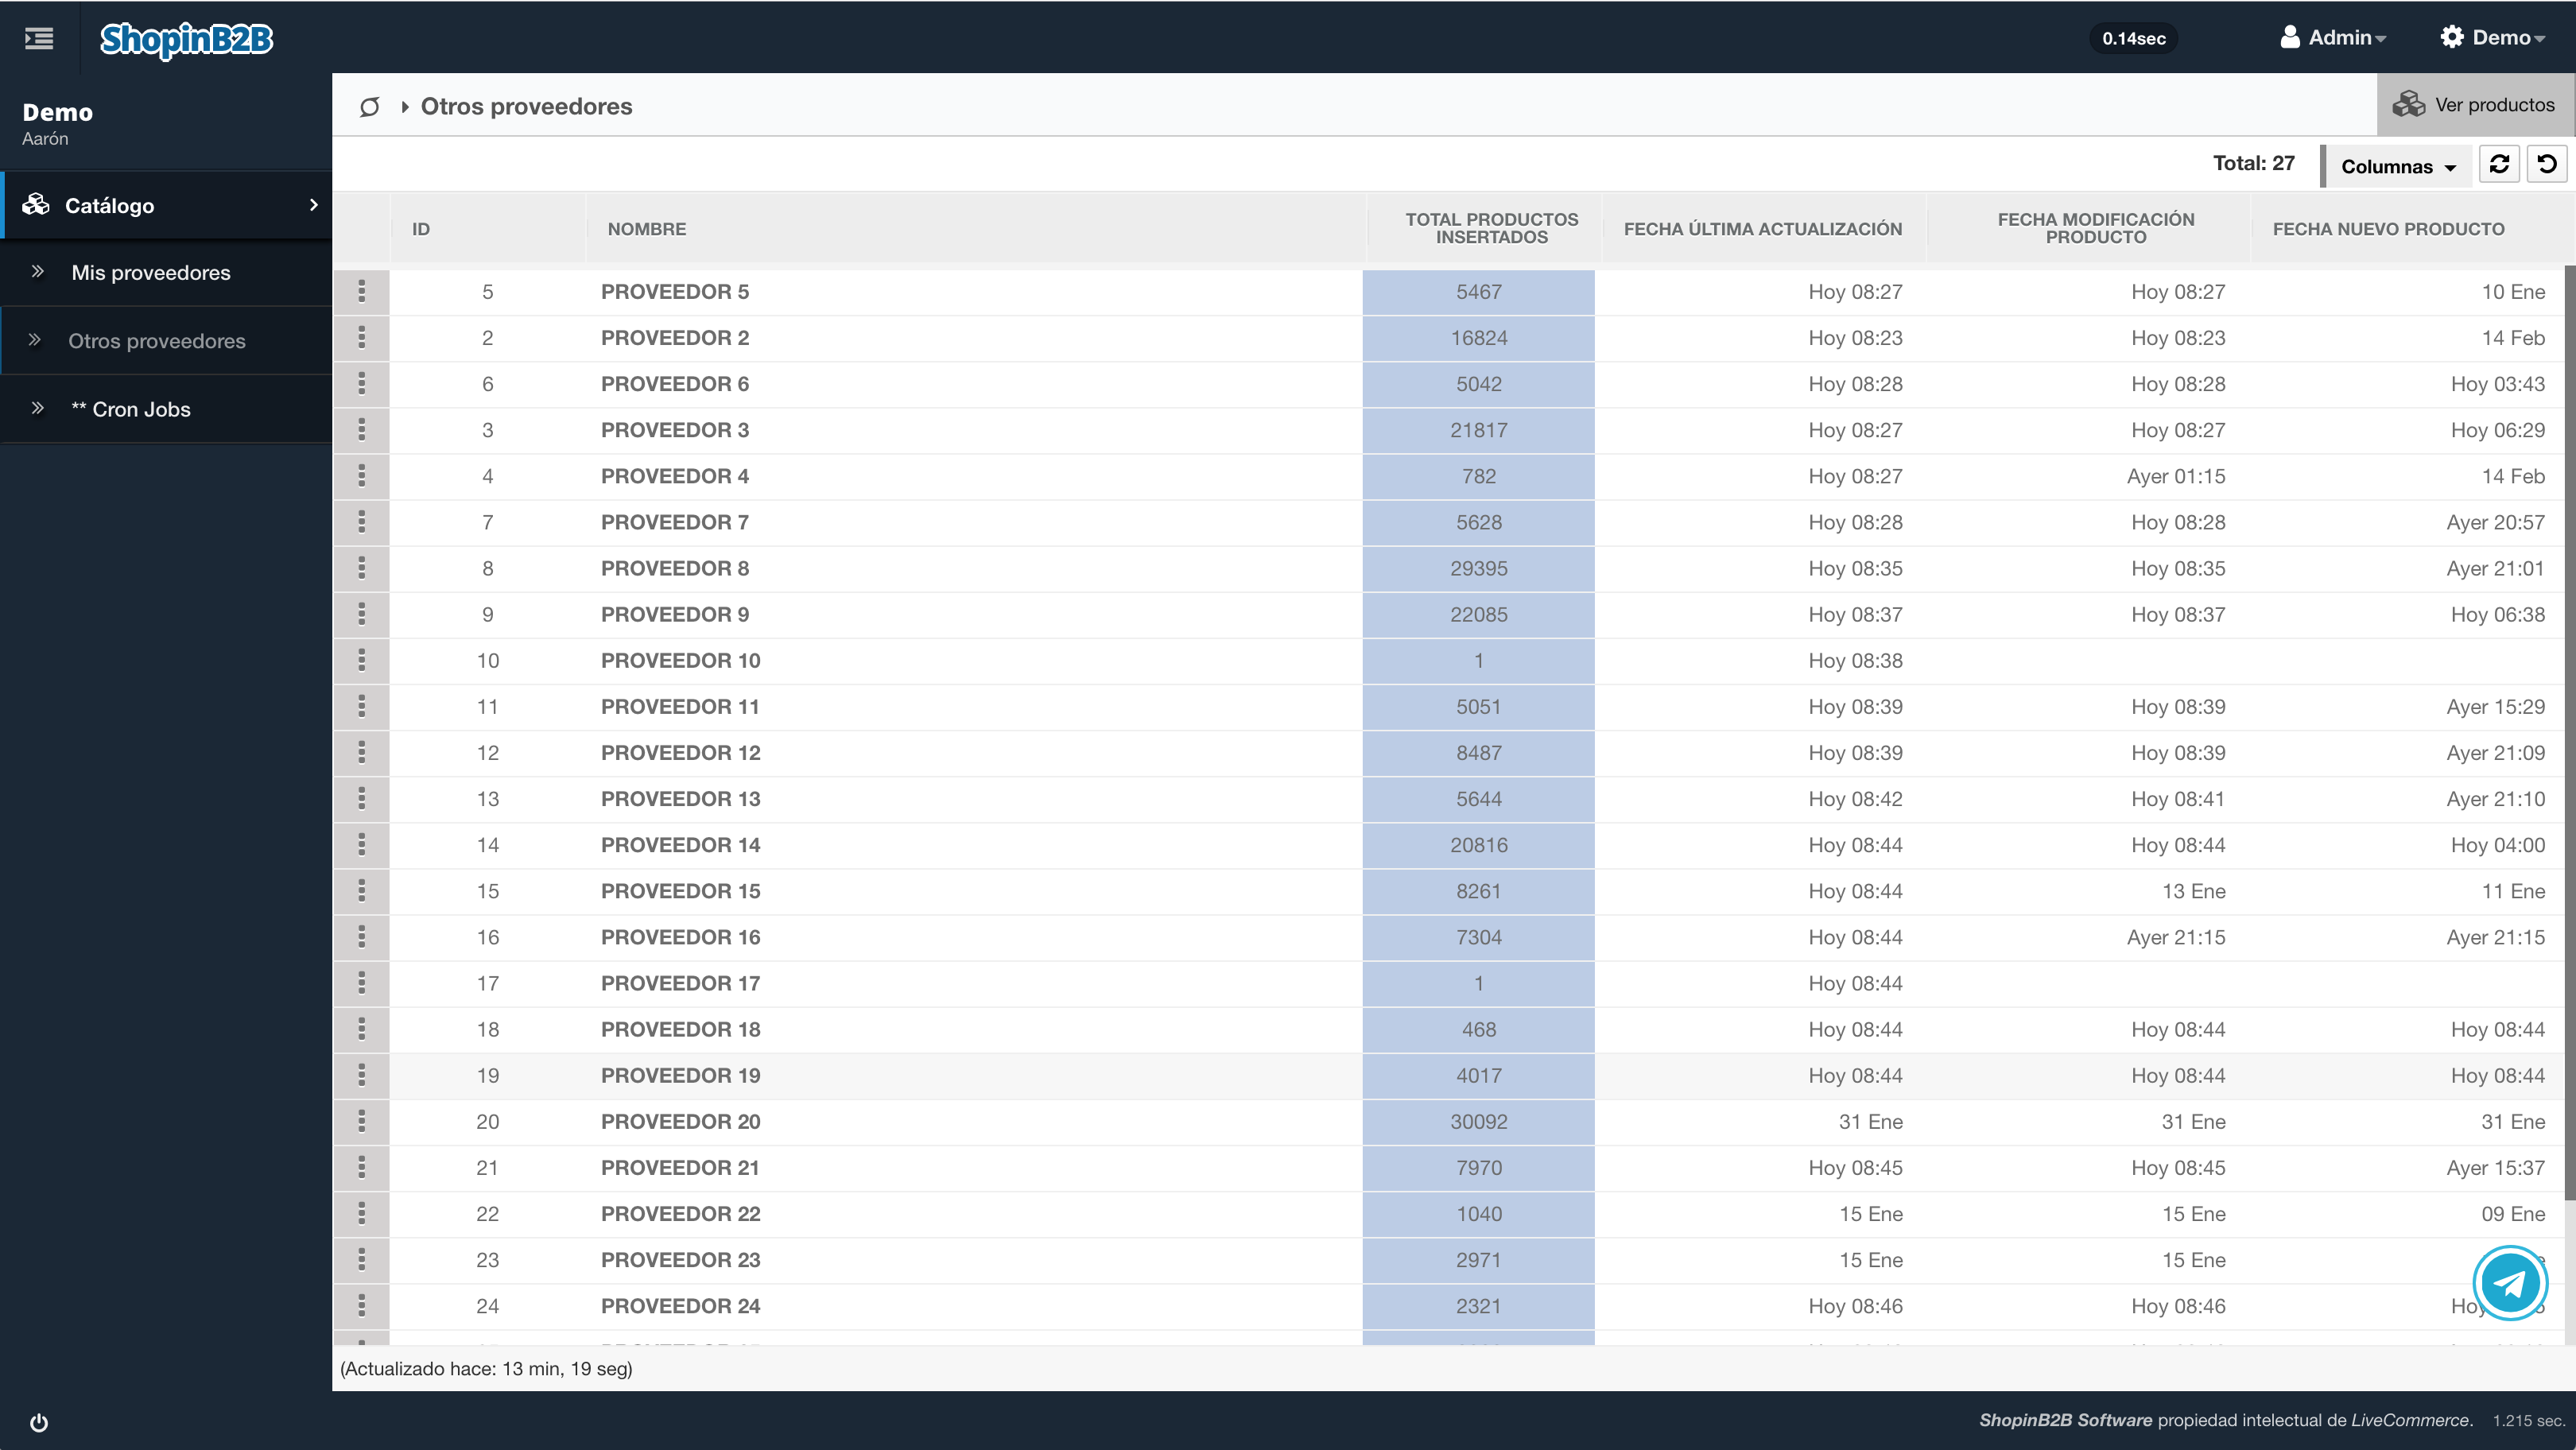Open Mis proveedores in sidebar

tap(168, 273)
